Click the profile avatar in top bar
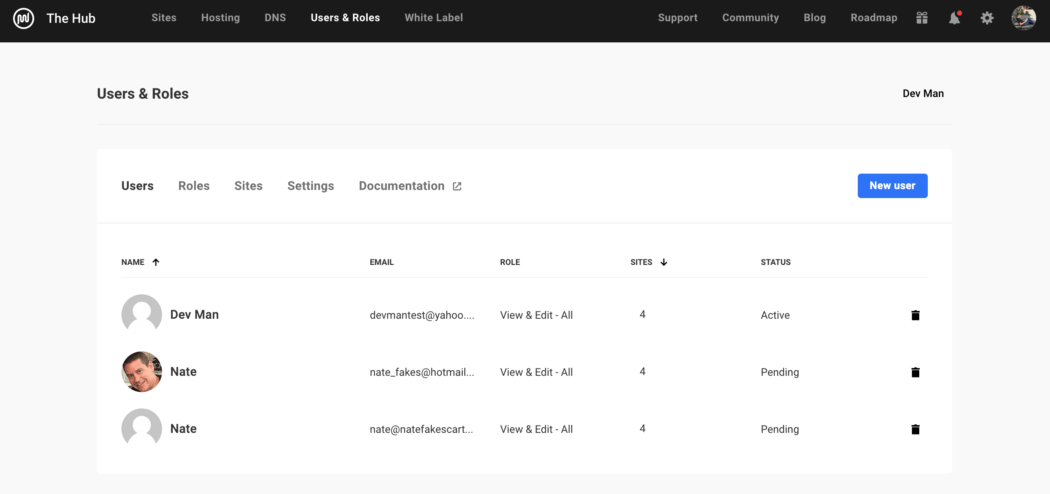 1023,18
